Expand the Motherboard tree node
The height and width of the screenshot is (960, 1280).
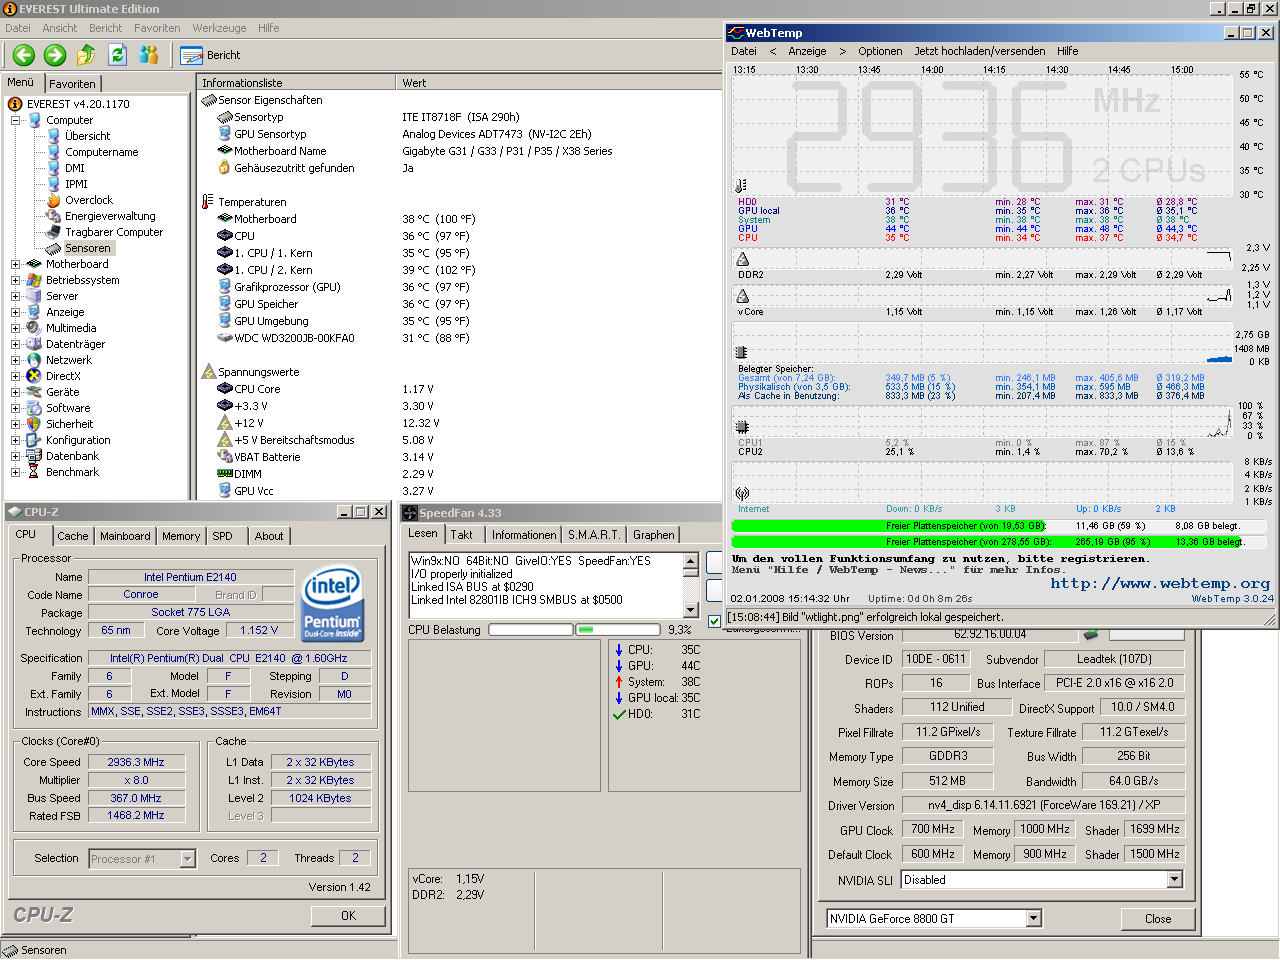pyautogui.click(x=16, y=264)
